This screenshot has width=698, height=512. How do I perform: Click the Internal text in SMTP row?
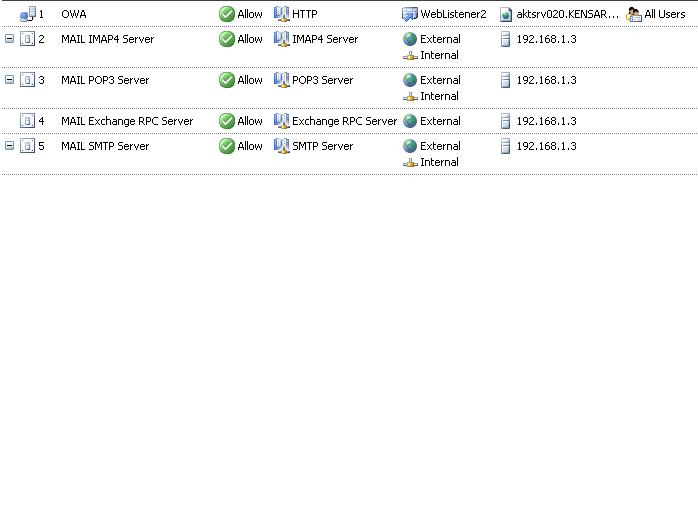point(439,162)
